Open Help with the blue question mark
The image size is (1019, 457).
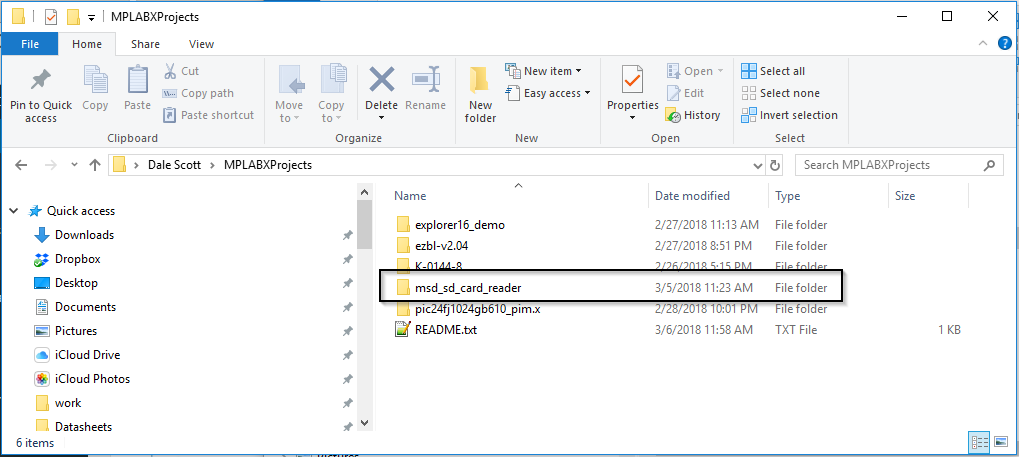click(x=1004, y=44)
